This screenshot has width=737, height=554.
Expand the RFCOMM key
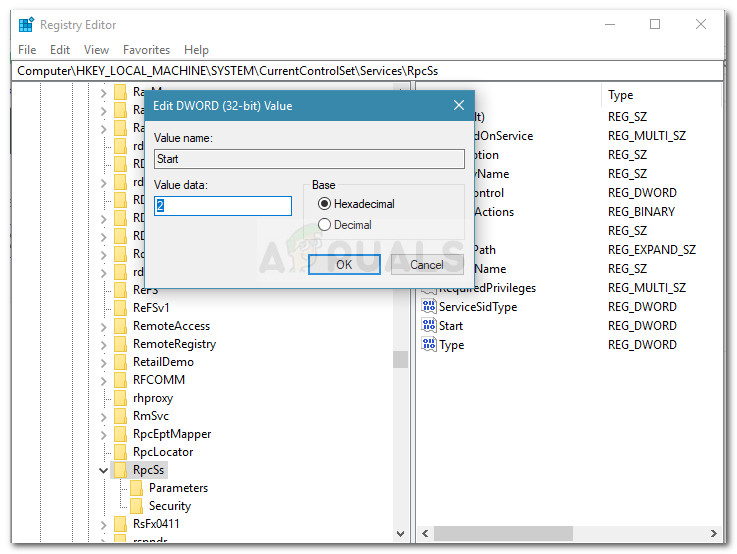pos(103,381)
